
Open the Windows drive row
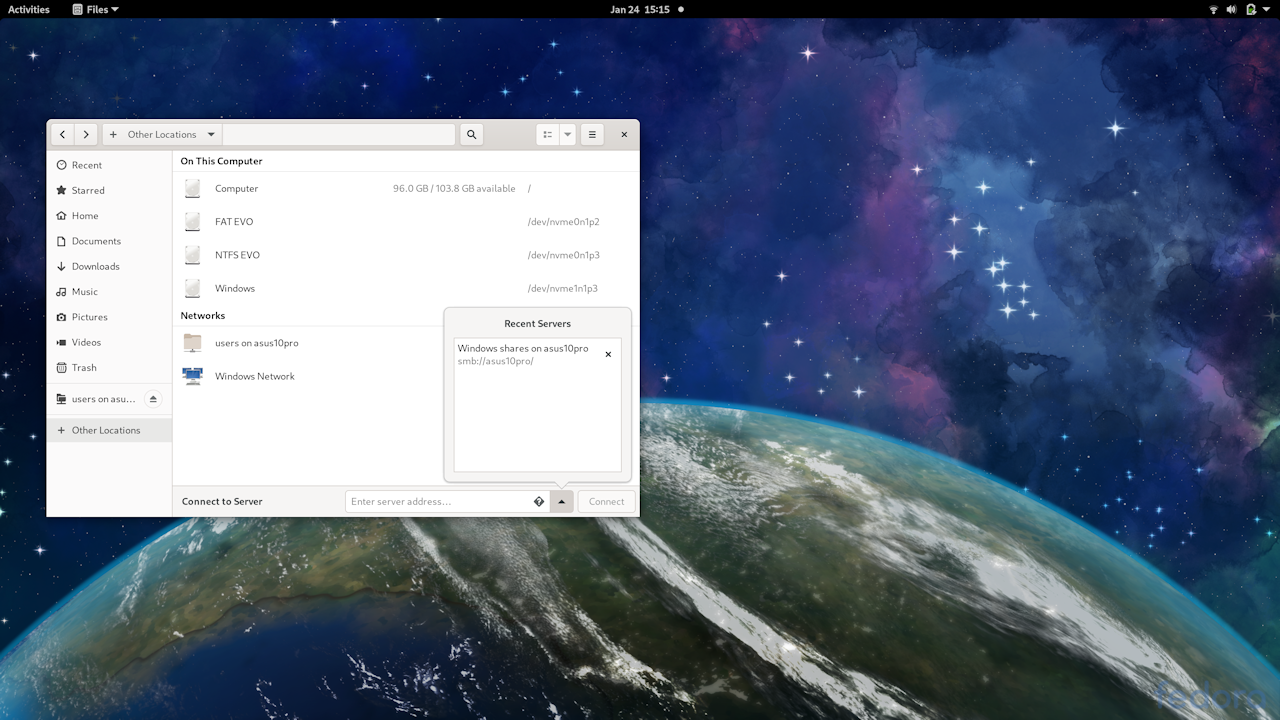(405, 288)
